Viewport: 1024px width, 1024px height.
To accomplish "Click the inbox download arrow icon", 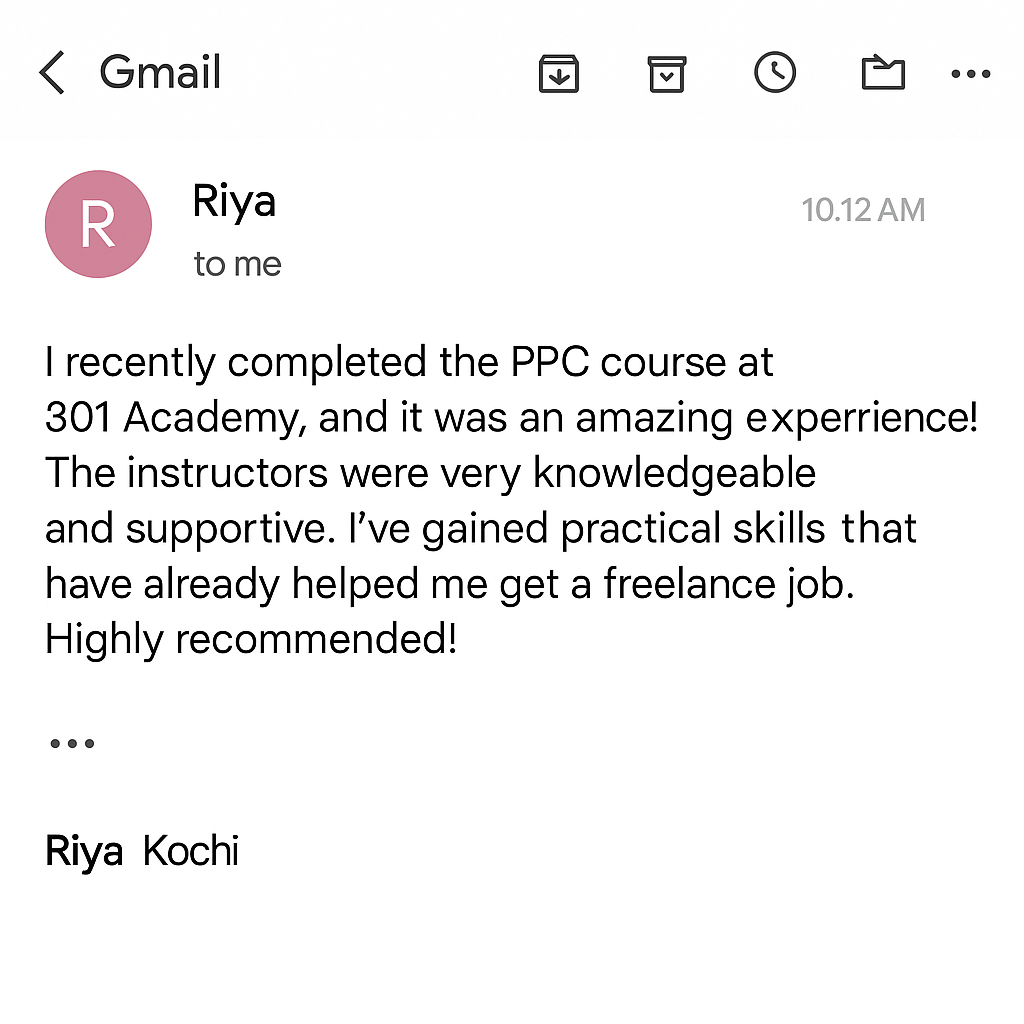I will (x=558, y=73).
